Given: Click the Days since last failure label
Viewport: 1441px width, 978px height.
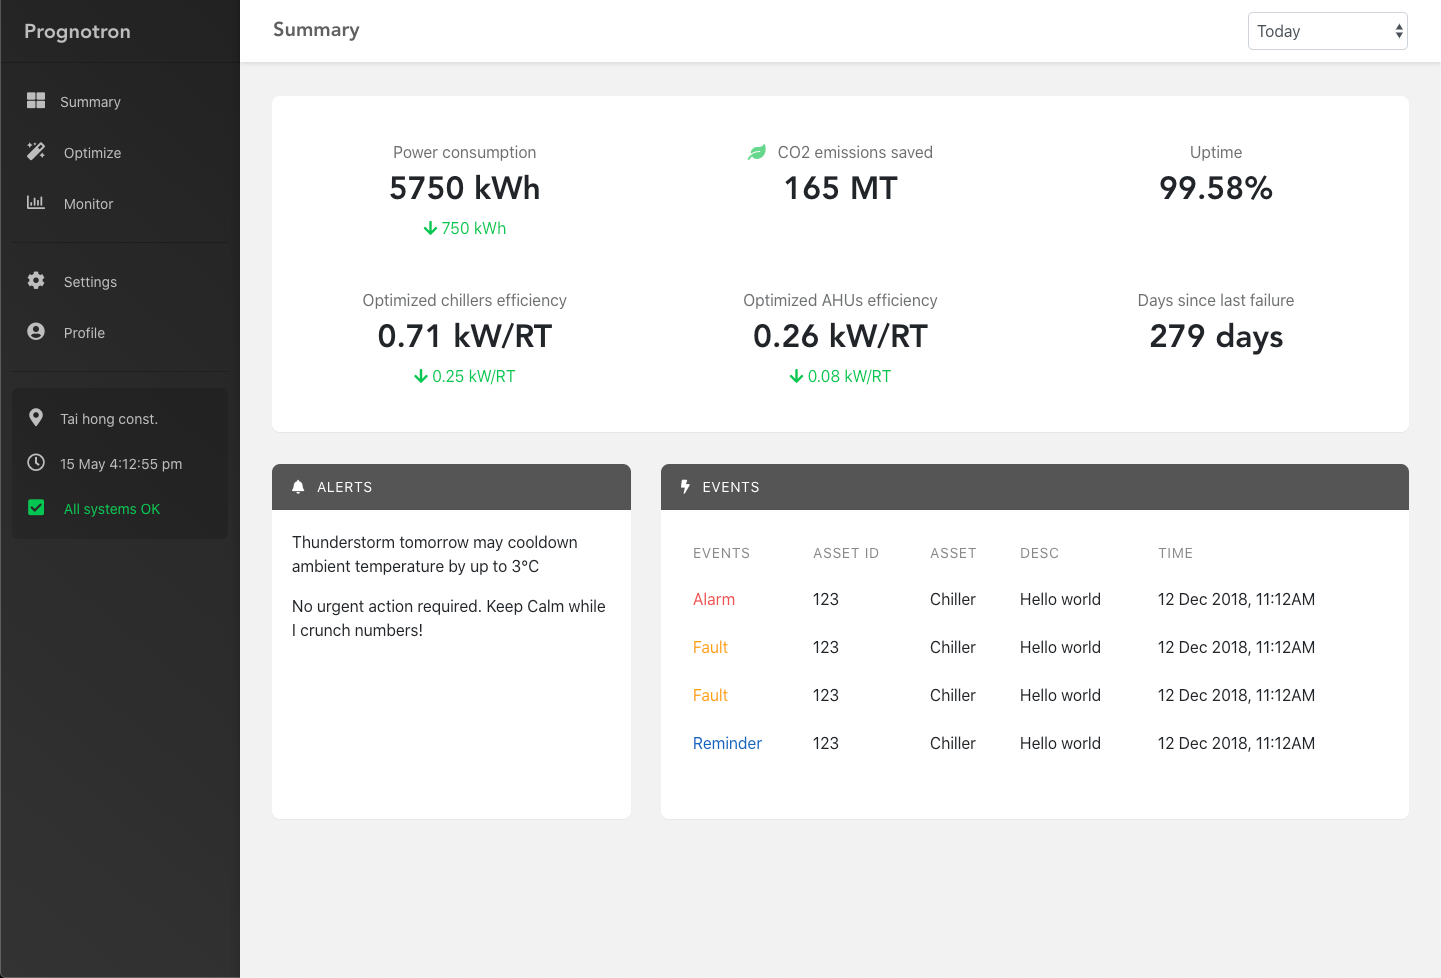Looking at the screenshot, I should [x=1216, y=300].
